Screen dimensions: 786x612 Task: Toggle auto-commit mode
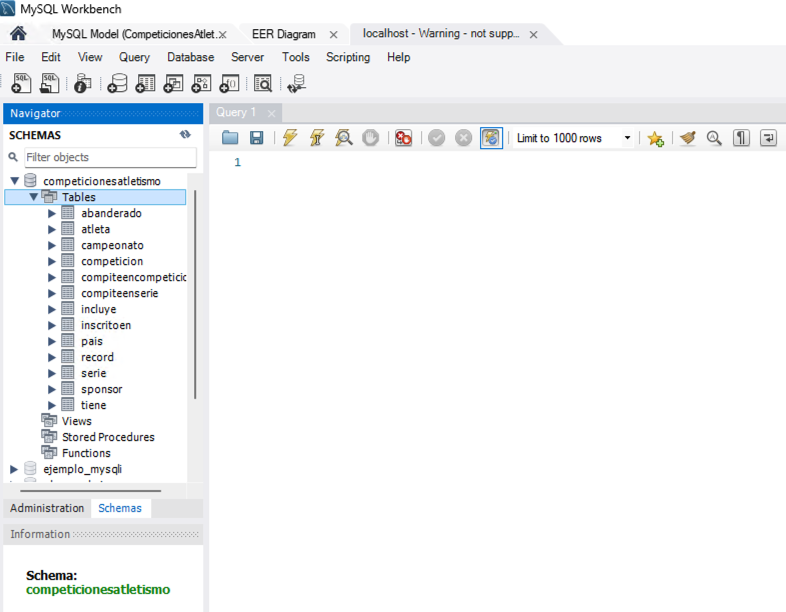click(491, 137)
